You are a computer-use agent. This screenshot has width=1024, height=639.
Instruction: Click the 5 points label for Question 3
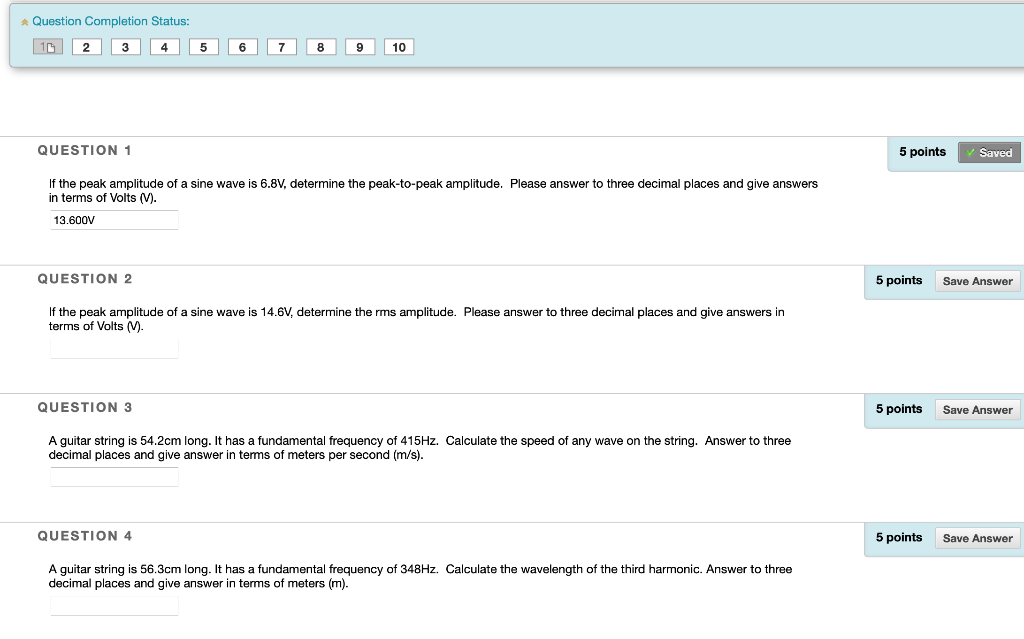point(899,409)
